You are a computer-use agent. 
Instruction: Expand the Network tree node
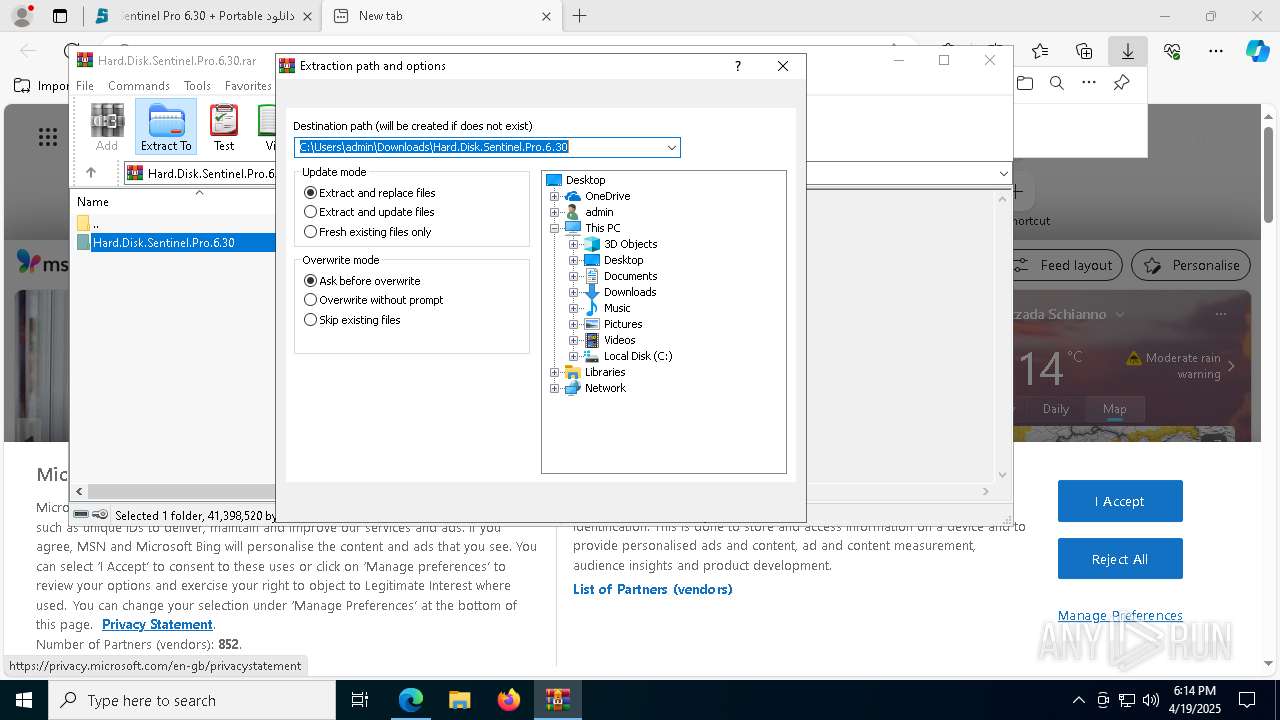coord(555,388)
